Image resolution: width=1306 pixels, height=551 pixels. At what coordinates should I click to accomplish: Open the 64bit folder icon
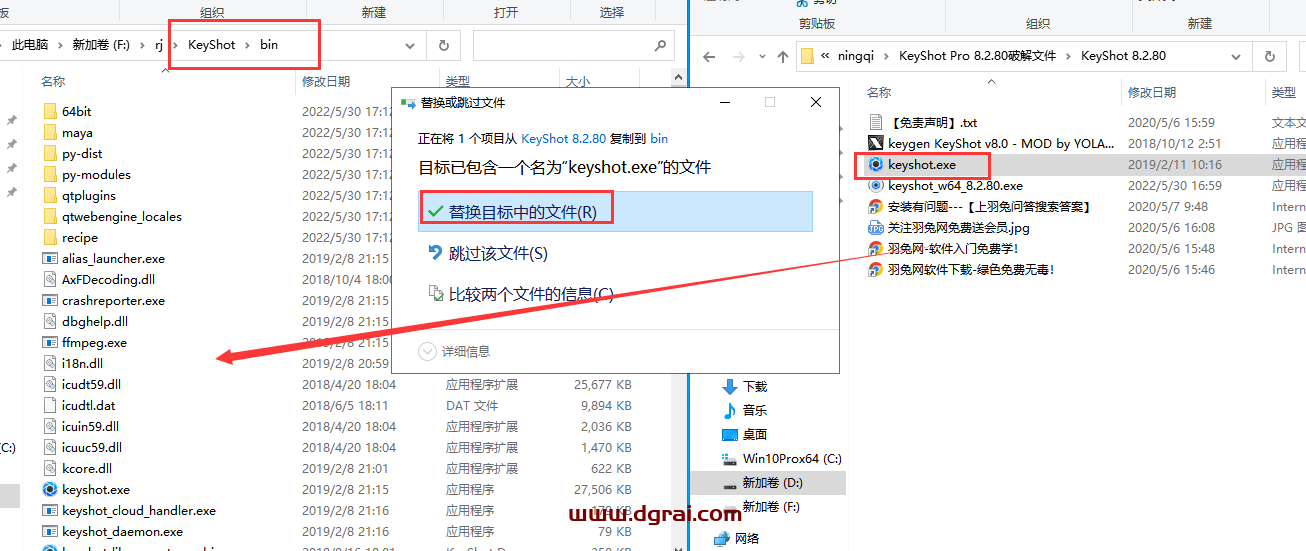(50, 111)
